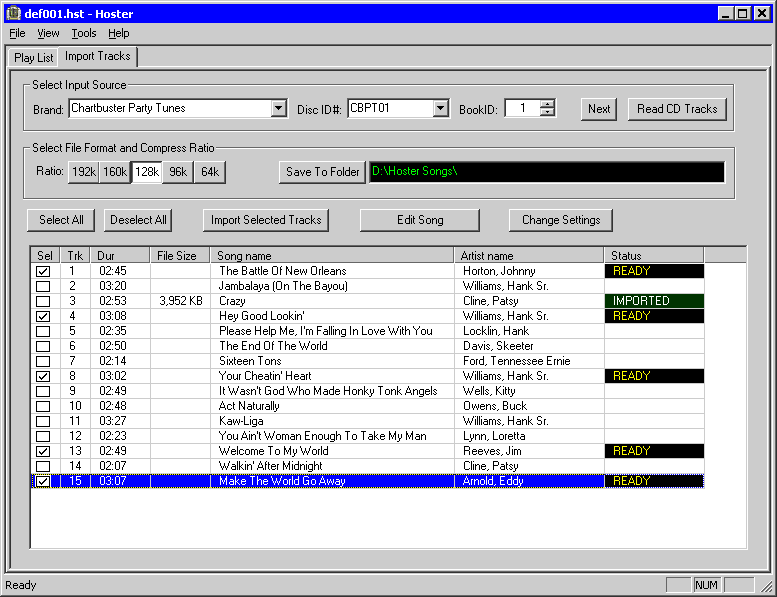This screenshot has height=597, width=777.
Task: Check The End Of The World checkbox
Action: pyautogui.click(x=43, y=346)
